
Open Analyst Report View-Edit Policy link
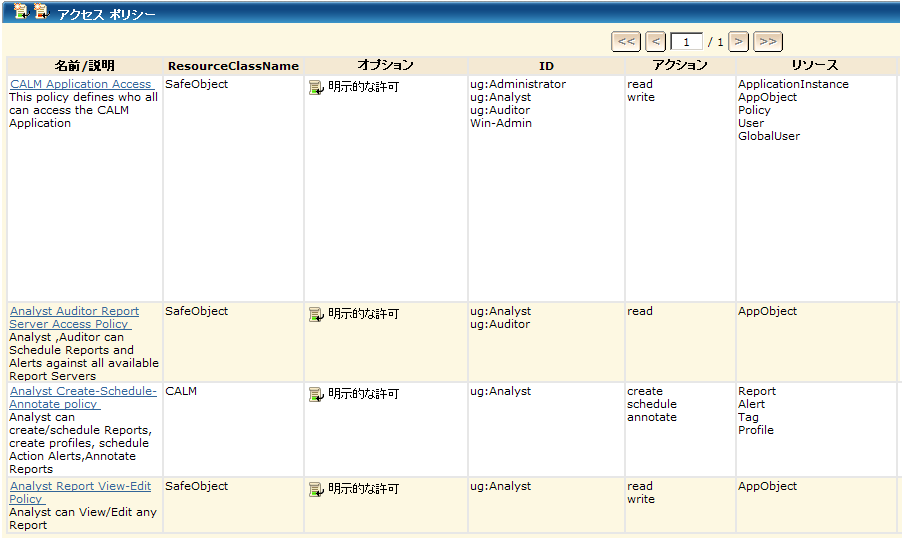[80, 493]
